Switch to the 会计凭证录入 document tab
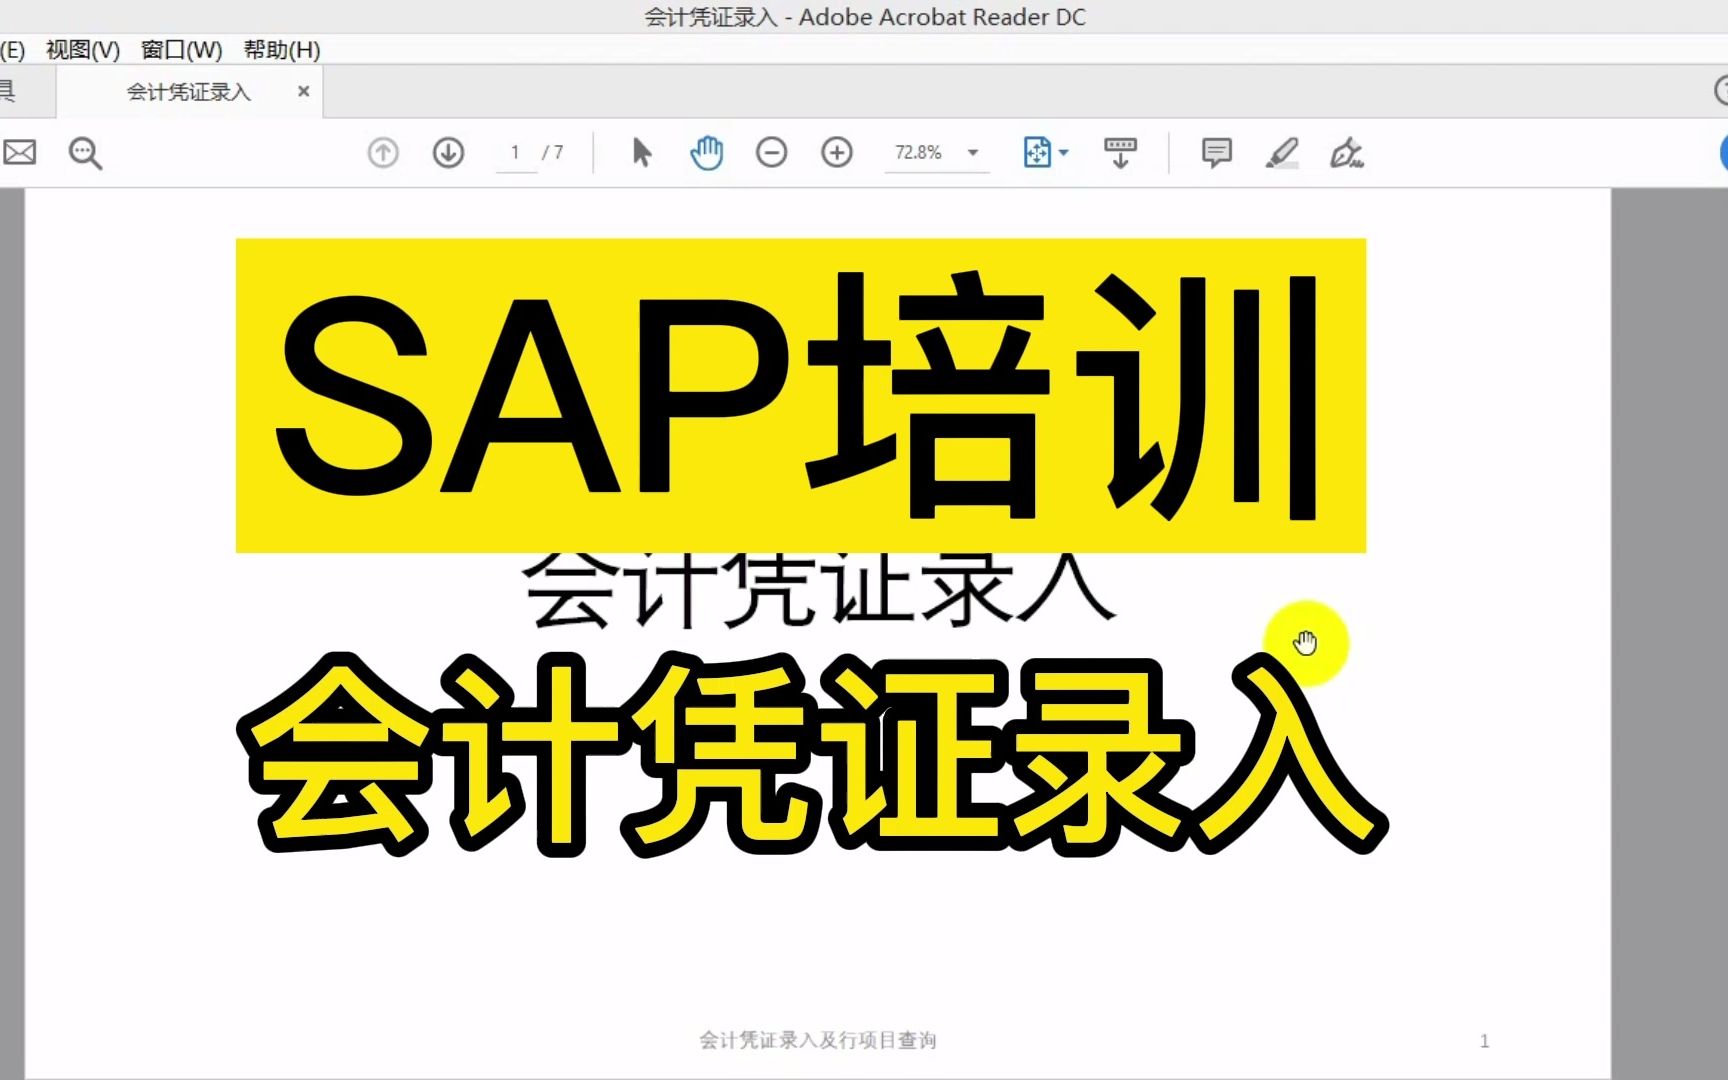Screen dimensions: 1728x1080 pos(188,92)
